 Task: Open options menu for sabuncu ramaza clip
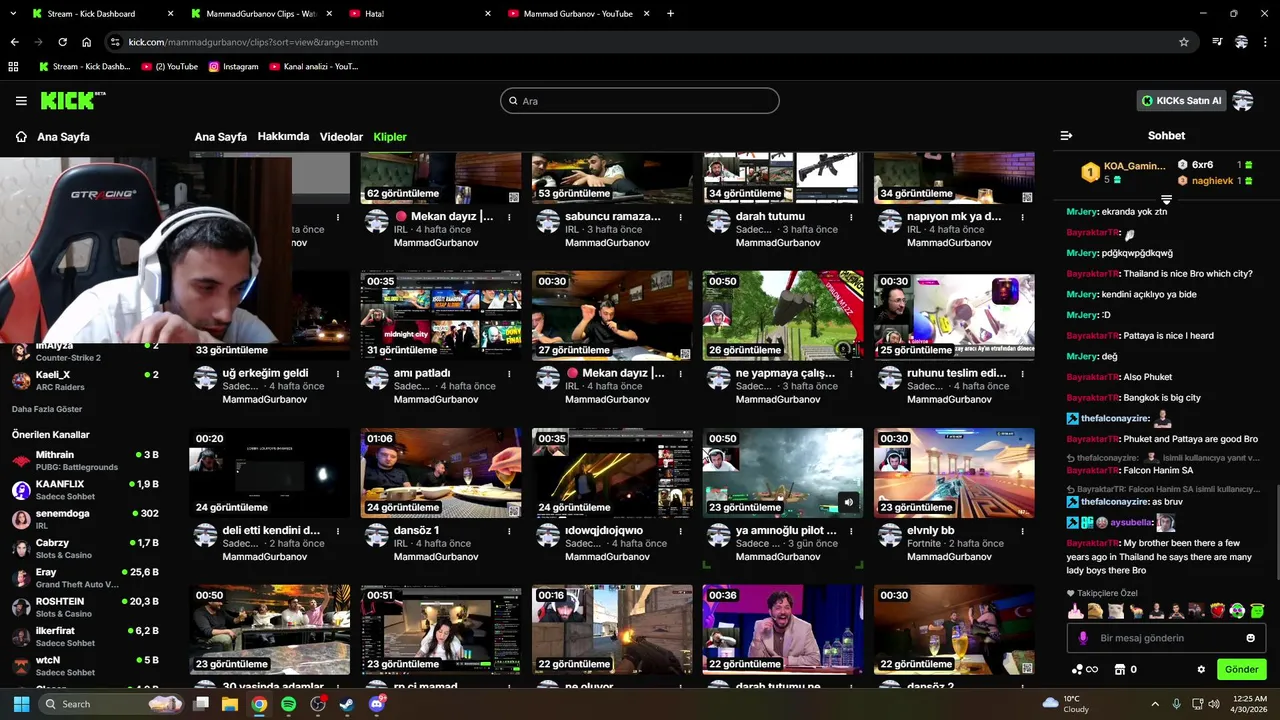tap(681, 217)
